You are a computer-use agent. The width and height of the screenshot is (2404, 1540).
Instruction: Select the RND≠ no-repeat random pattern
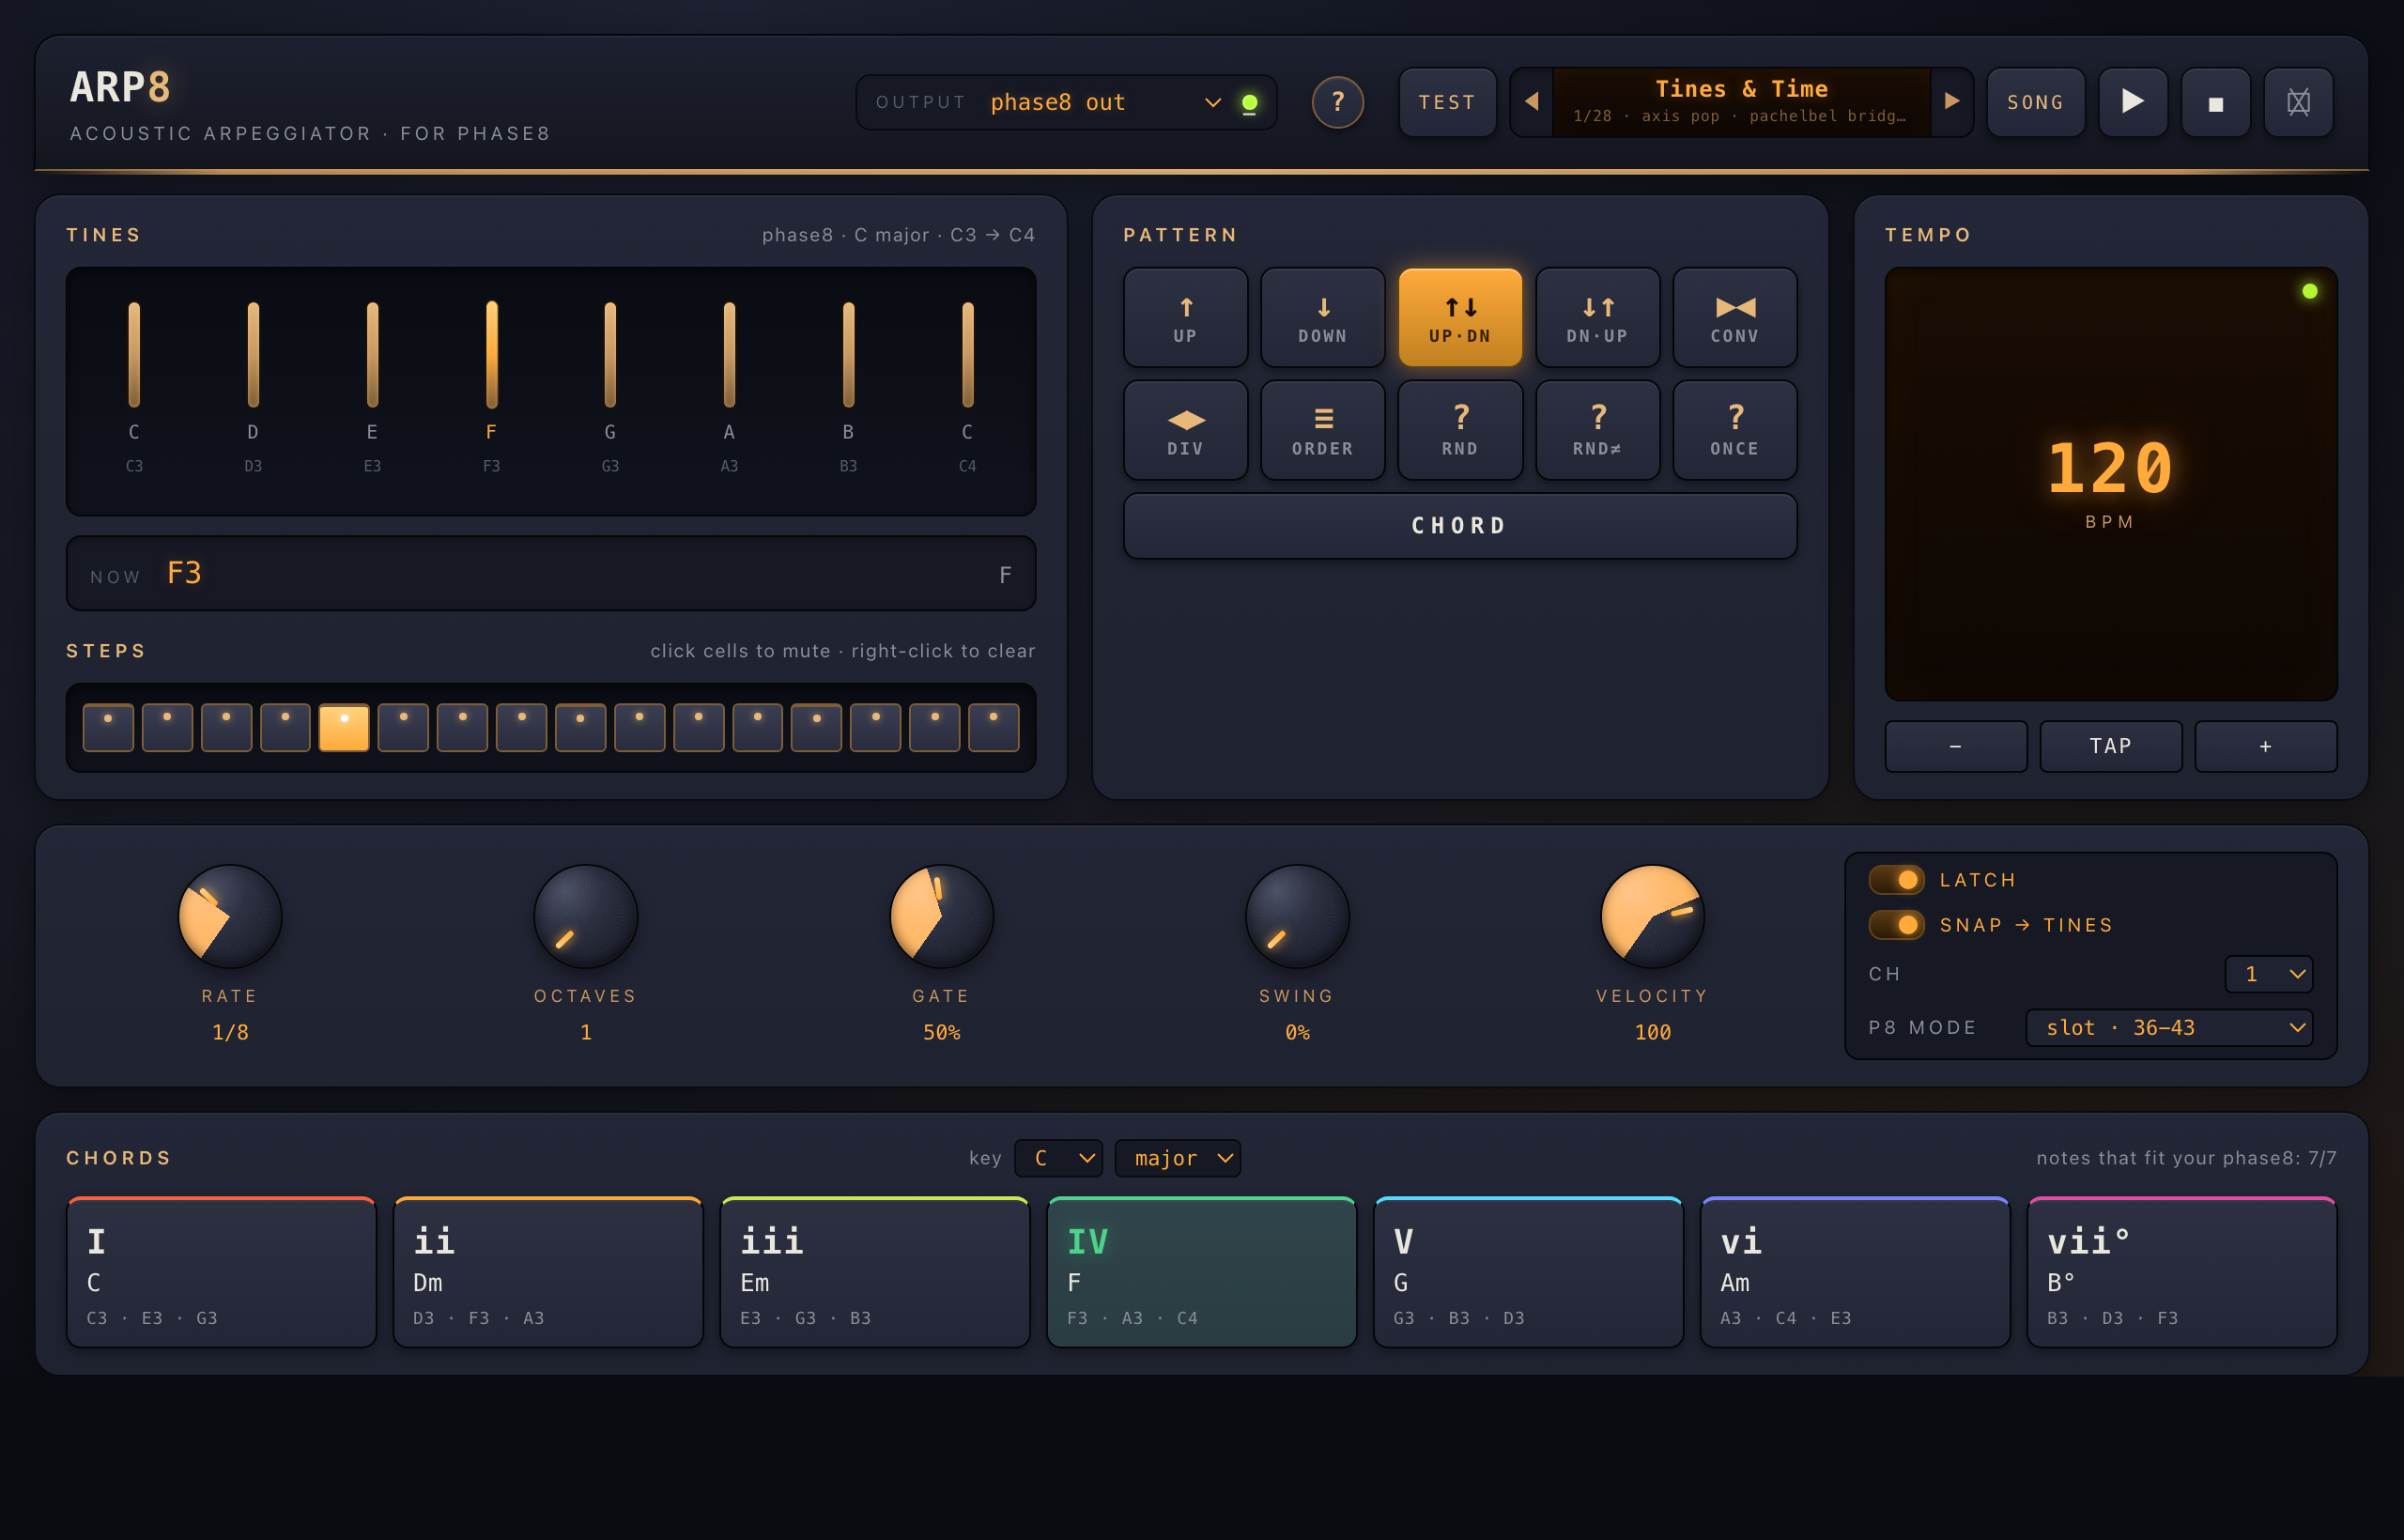pos(1597,430)
